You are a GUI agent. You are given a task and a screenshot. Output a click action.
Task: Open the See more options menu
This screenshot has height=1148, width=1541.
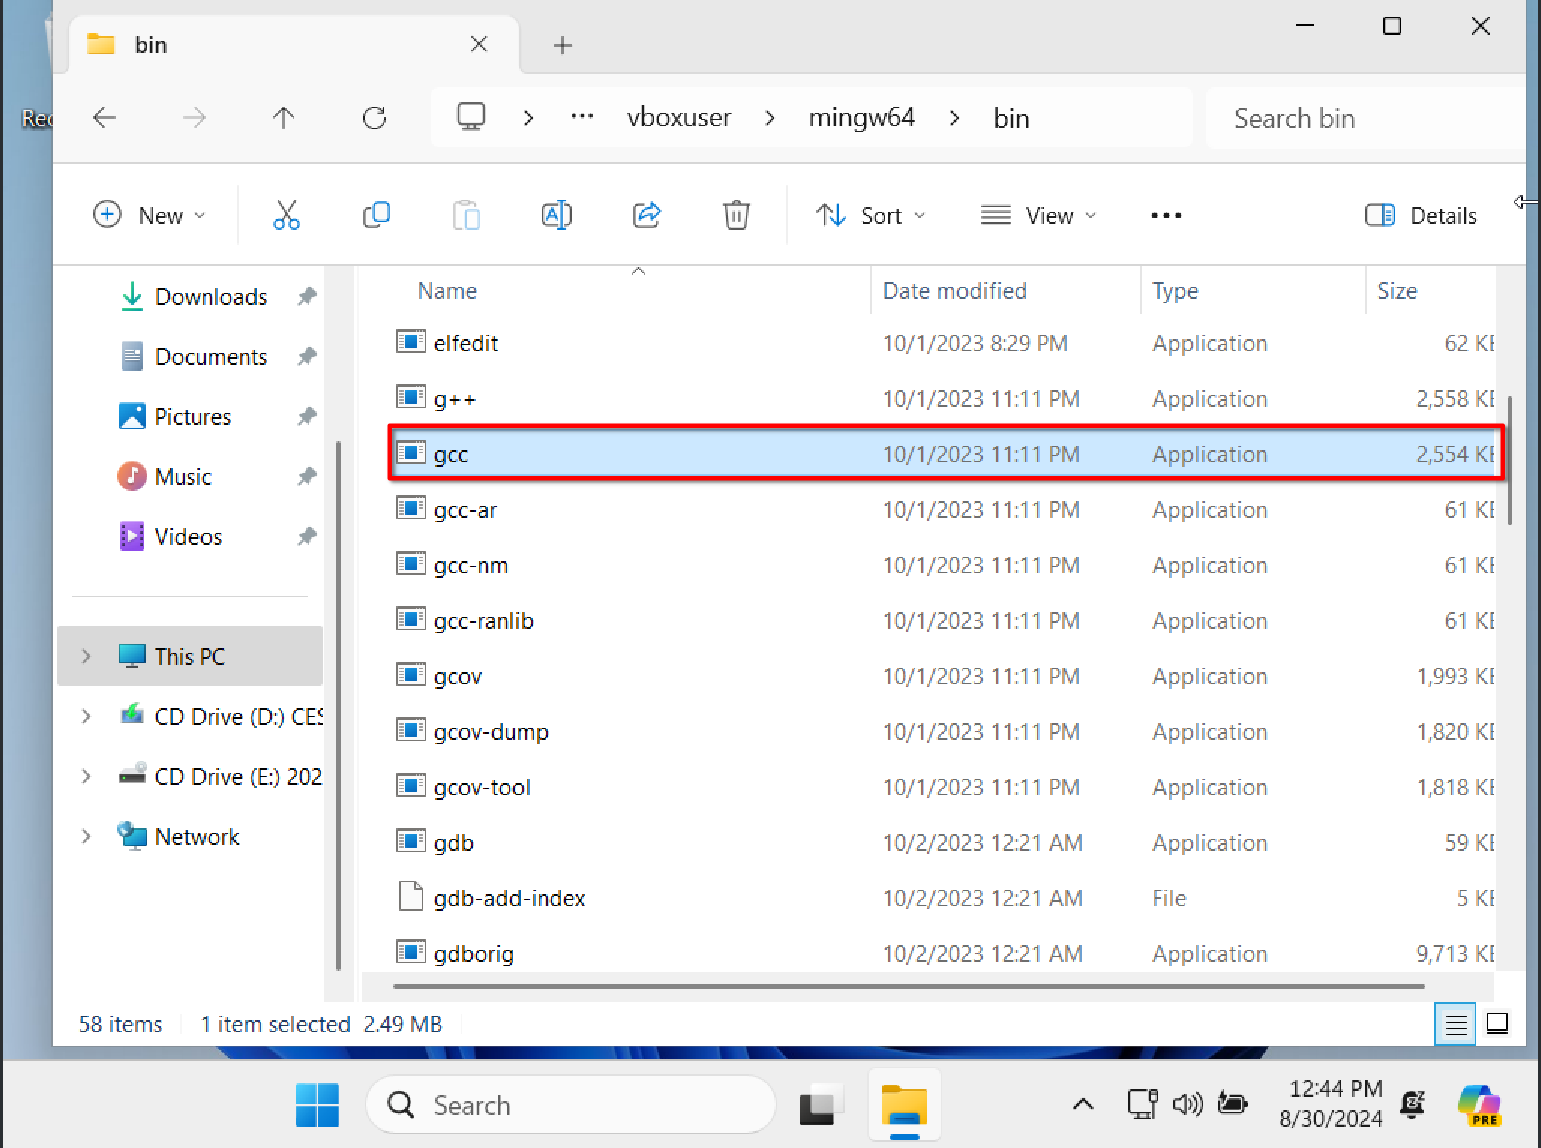[x=1166, y=215]
